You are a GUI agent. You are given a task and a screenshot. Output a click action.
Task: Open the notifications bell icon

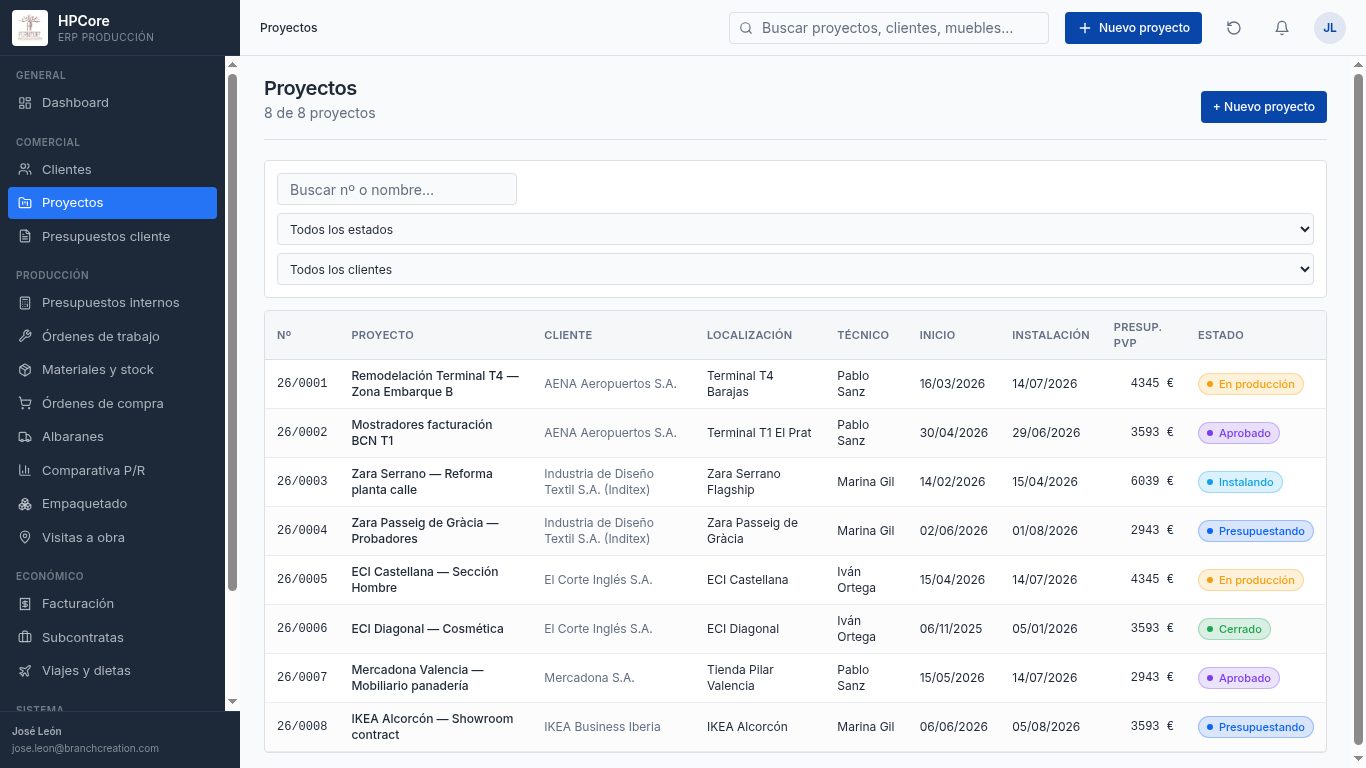click(x=1282, y=28)
